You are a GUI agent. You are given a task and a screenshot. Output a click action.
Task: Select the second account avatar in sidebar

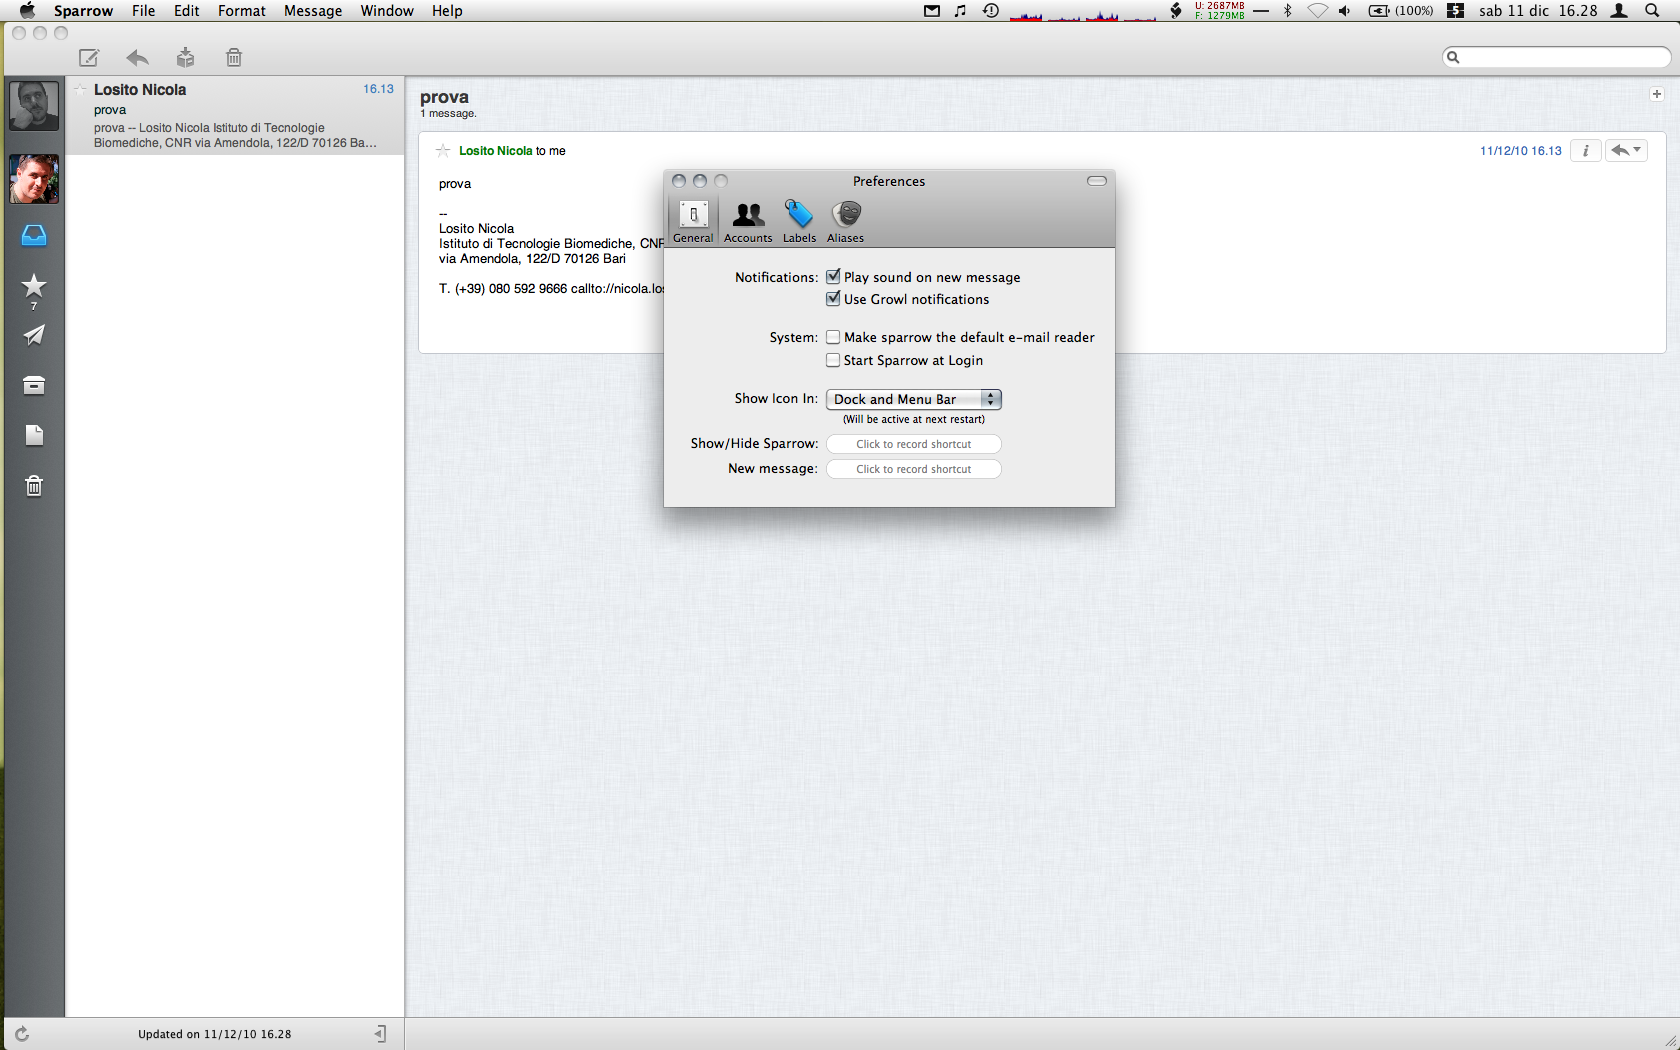pos(34,179)
